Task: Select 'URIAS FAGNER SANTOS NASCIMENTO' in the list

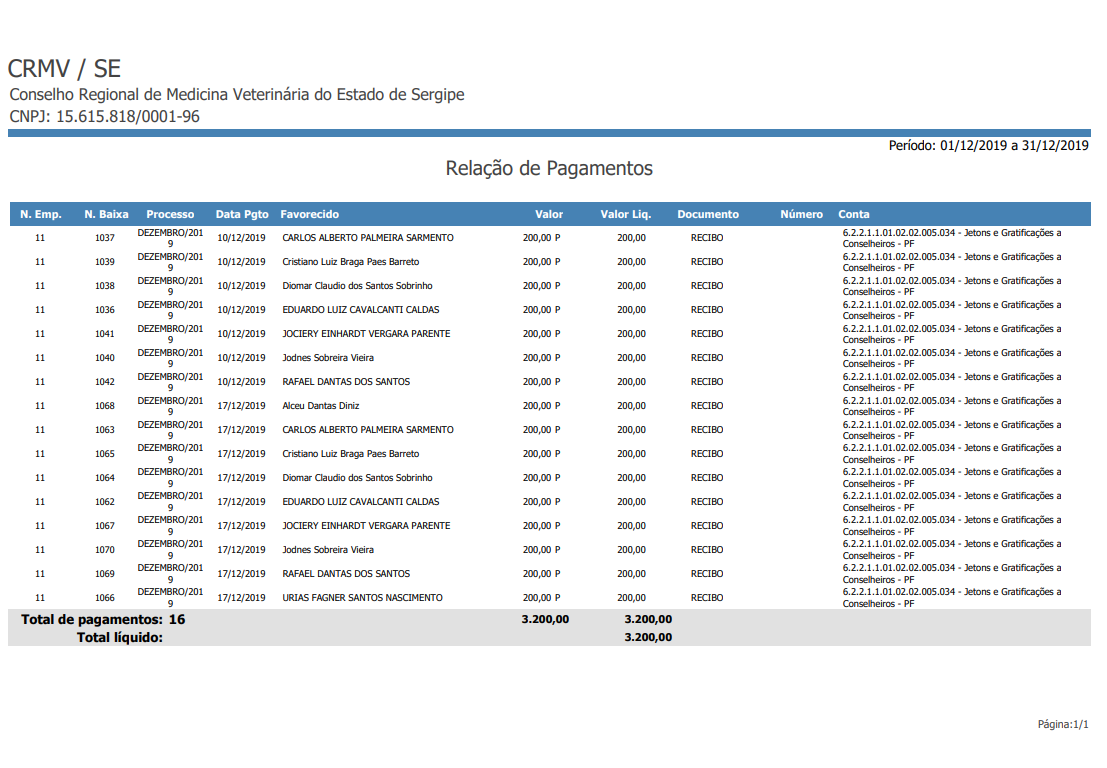Action: 362,598
